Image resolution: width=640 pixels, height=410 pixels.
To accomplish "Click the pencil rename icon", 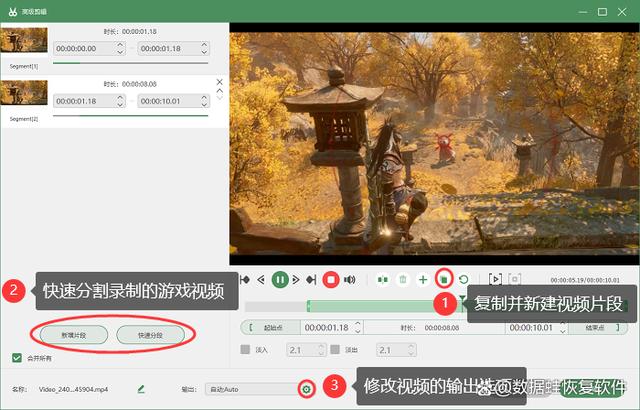I will tap(141, 389).
